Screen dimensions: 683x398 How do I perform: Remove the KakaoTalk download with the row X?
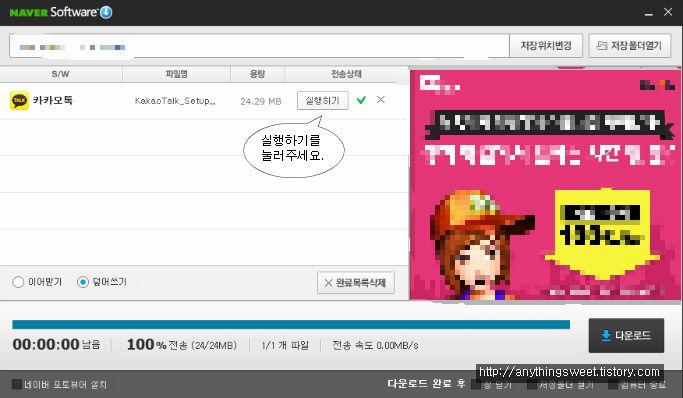pos(381,100)
